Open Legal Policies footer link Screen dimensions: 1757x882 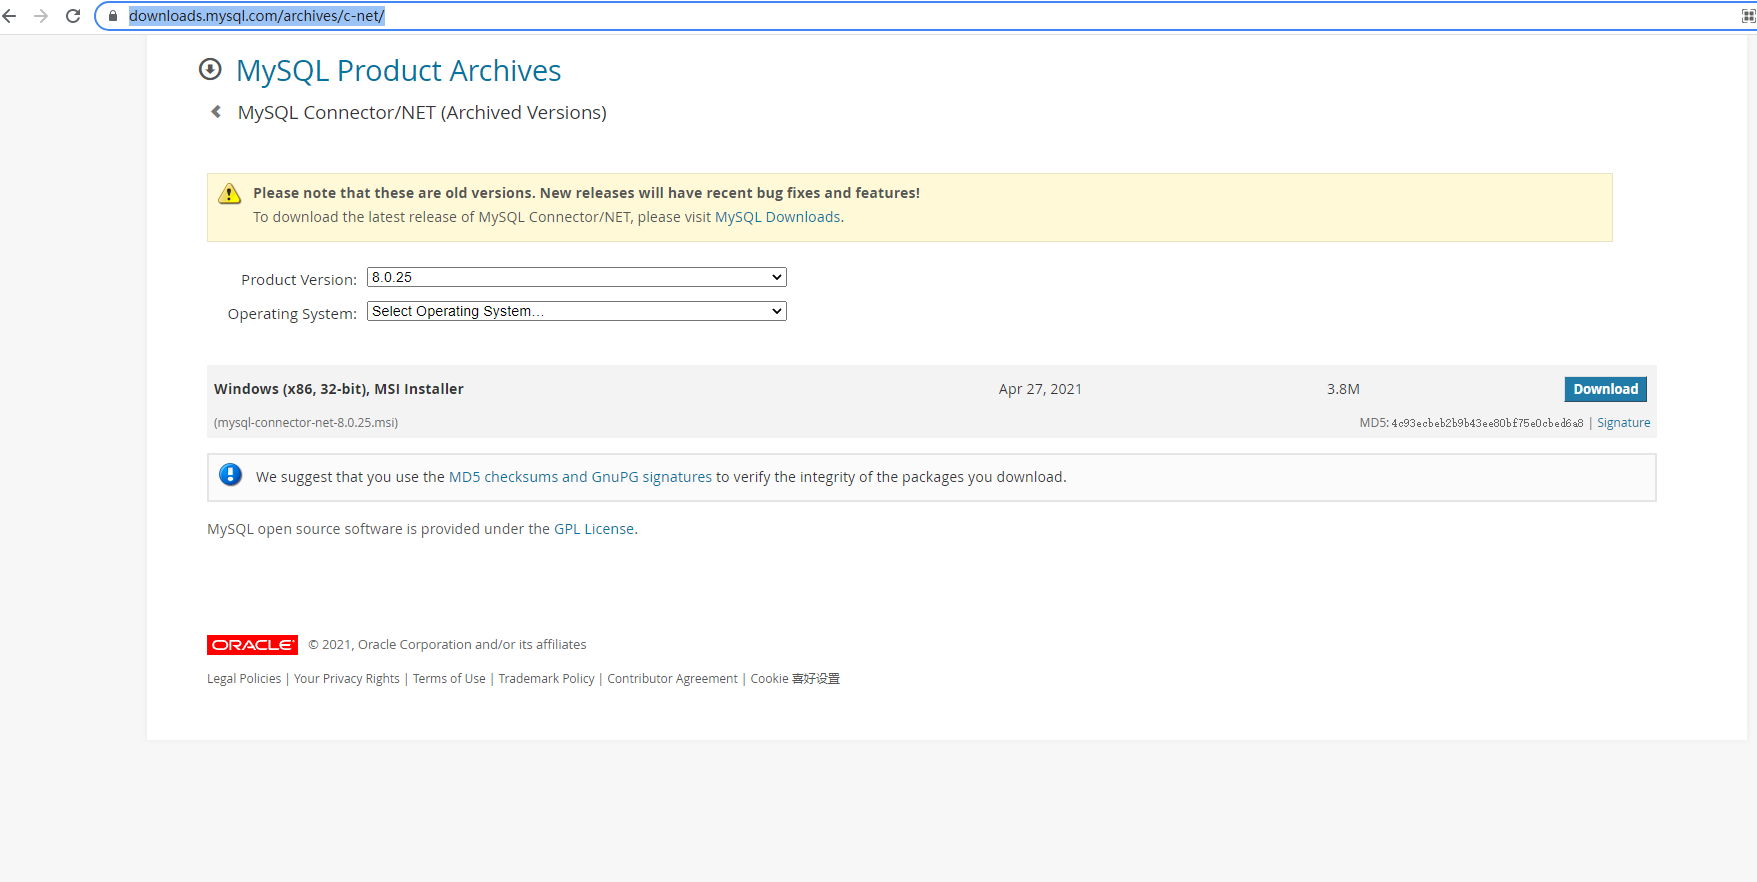[x=244, y=679]
